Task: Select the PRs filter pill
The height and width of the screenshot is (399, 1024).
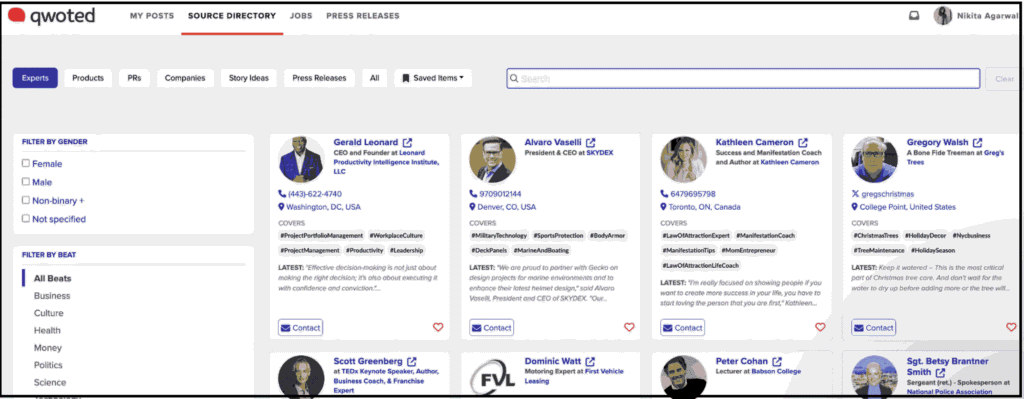Action: coord(134,78)
